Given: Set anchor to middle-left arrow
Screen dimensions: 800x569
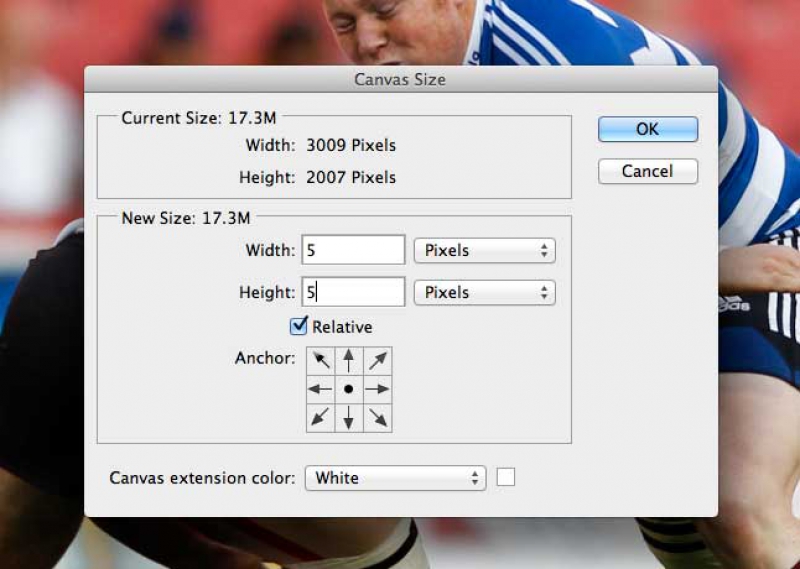Looking at the screenshot, I should click(x=320, y=389).
